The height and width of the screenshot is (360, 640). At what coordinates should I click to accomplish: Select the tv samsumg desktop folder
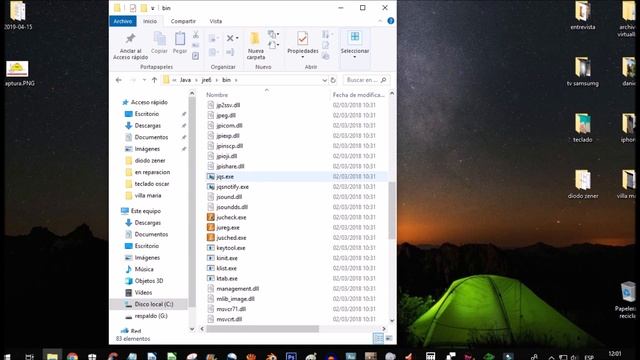pyautogui.click(x=582, y=72)
